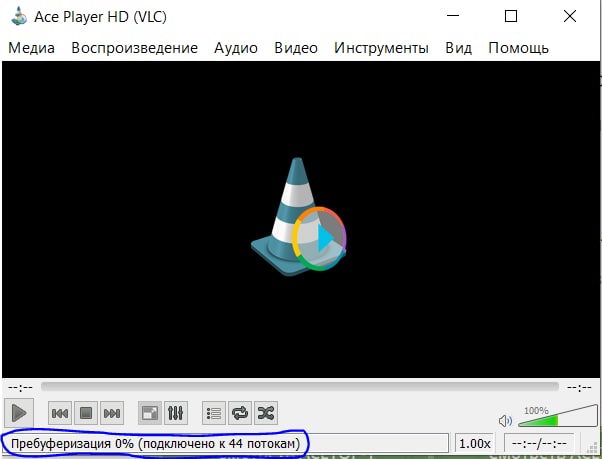Open the Помощь menu

point(518,48)
